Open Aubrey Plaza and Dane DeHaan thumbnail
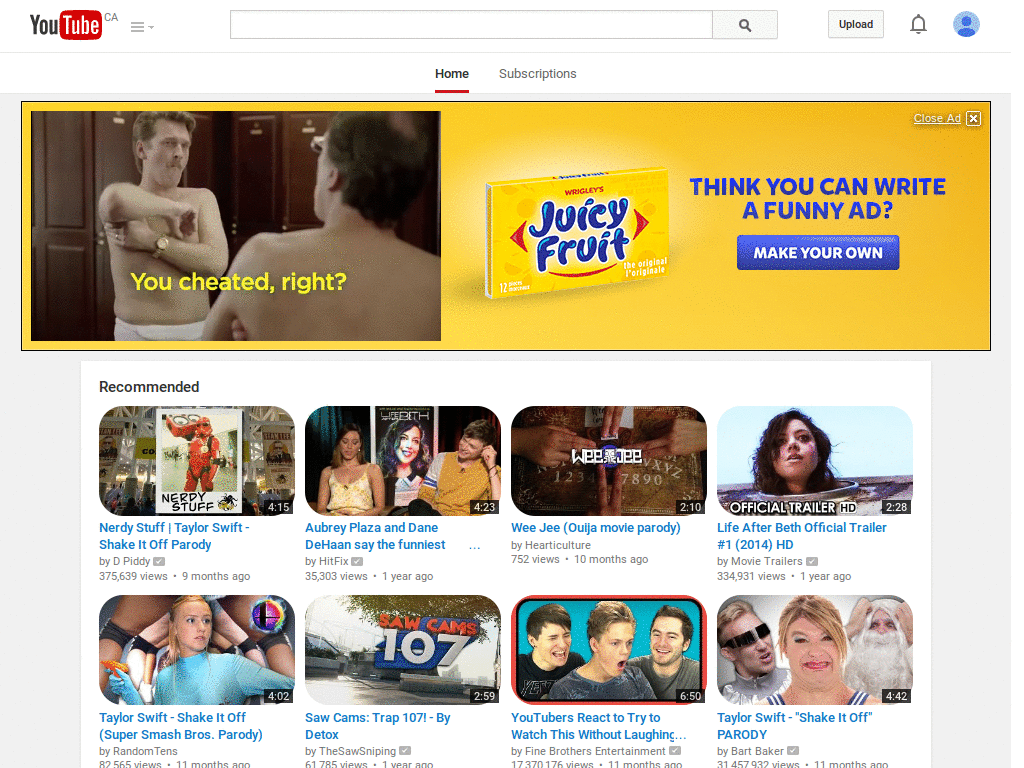Image resolution: width=1024 pixels, height=768 pixels. [403, 461]
